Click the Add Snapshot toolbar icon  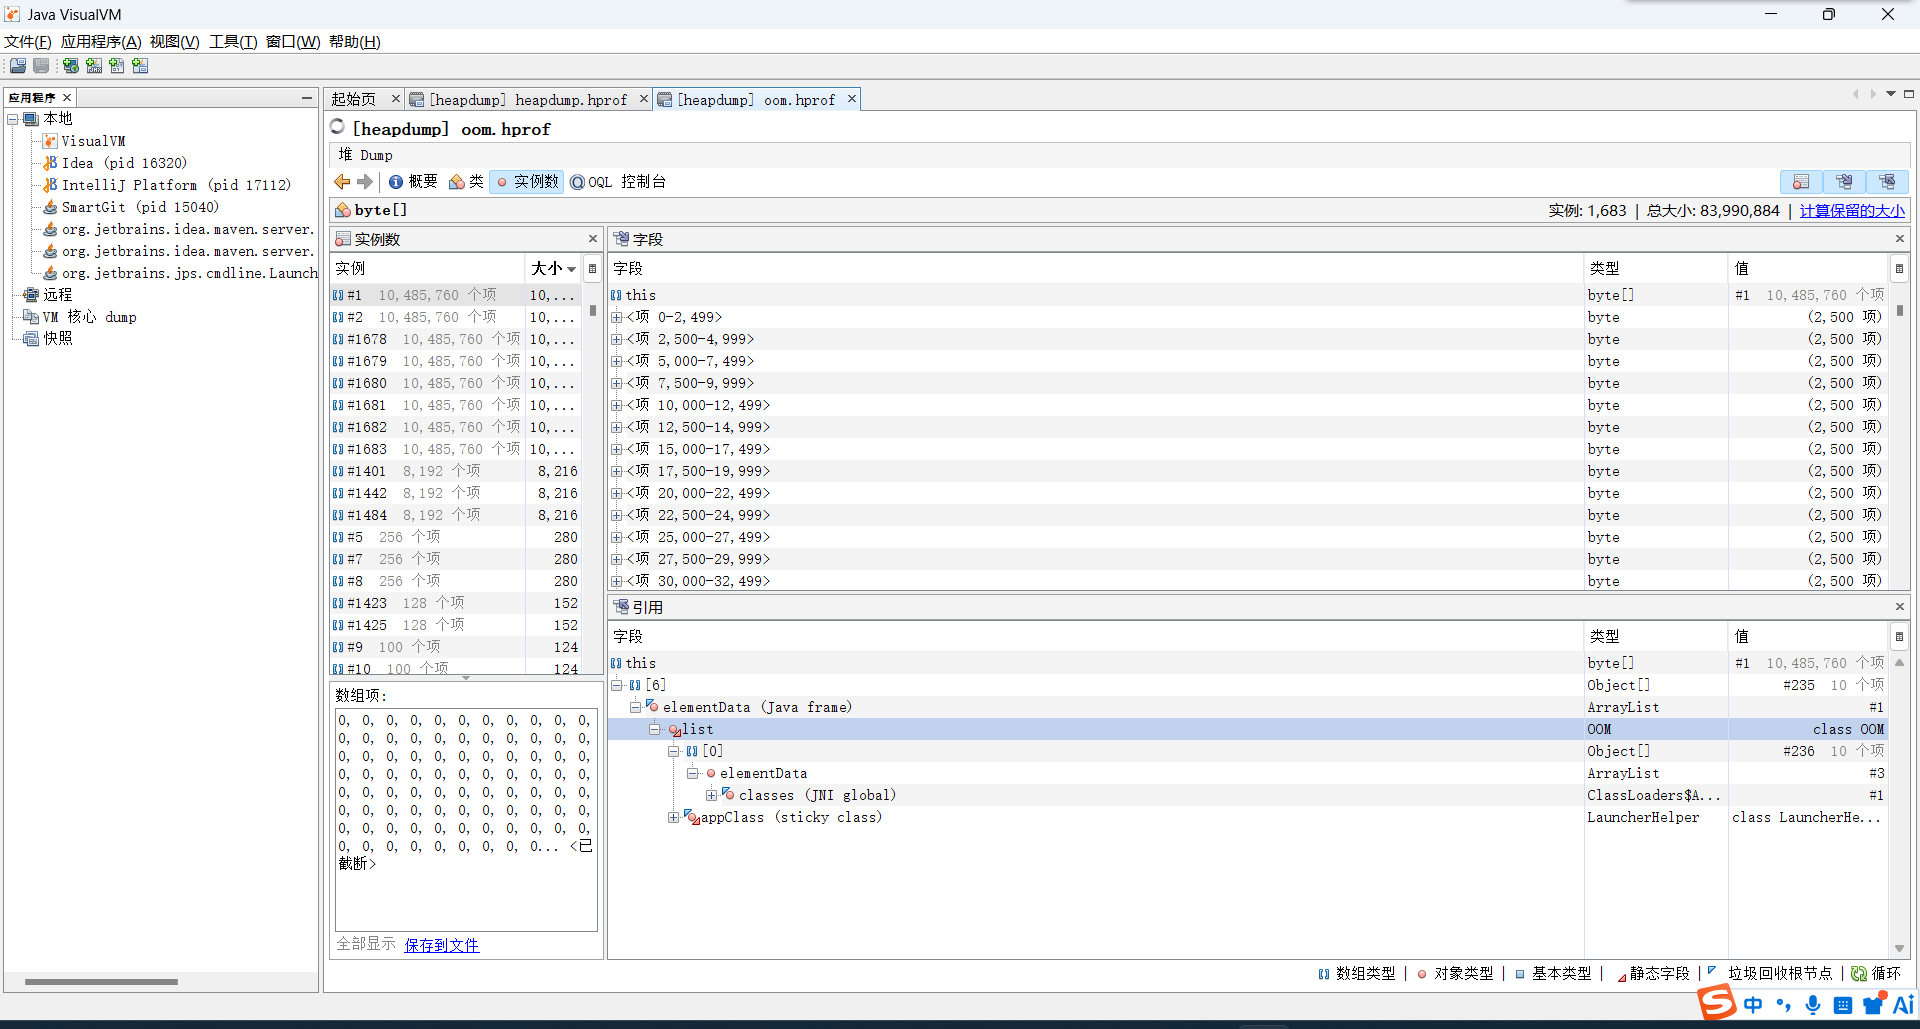coord(140,66)
